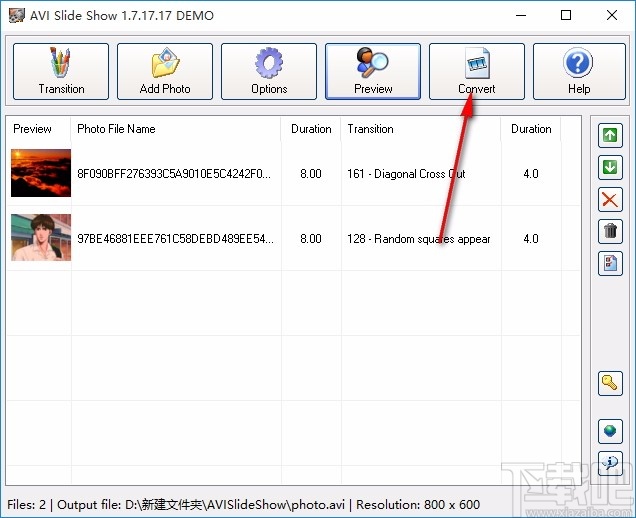Click the Duration header right of Transition
The image size is (636, 518).
click(531, 129)
